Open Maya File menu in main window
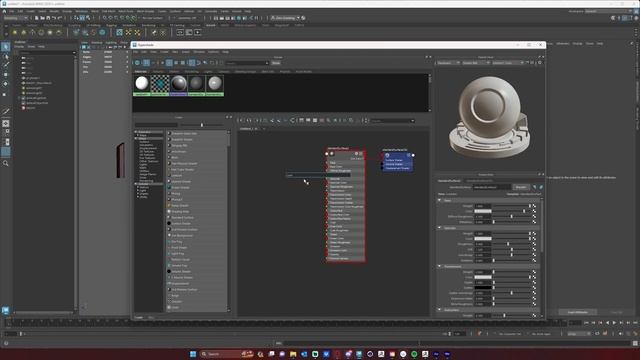 click(11, 11)
